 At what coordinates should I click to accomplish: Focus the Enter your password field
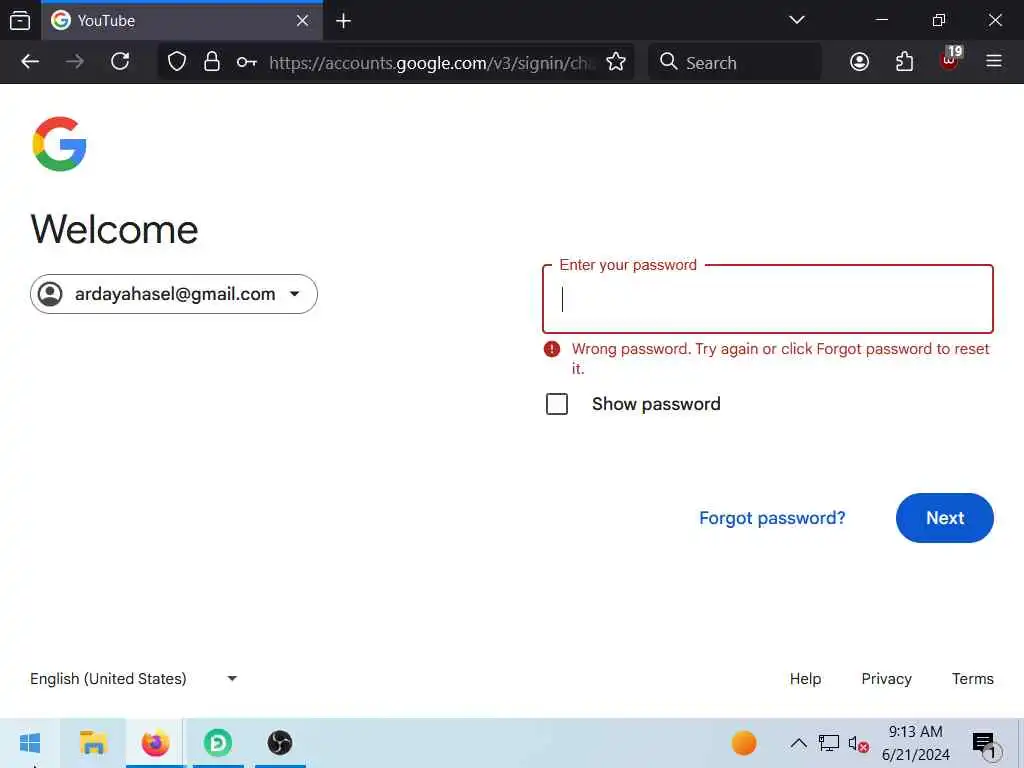(x=768, y=299)
